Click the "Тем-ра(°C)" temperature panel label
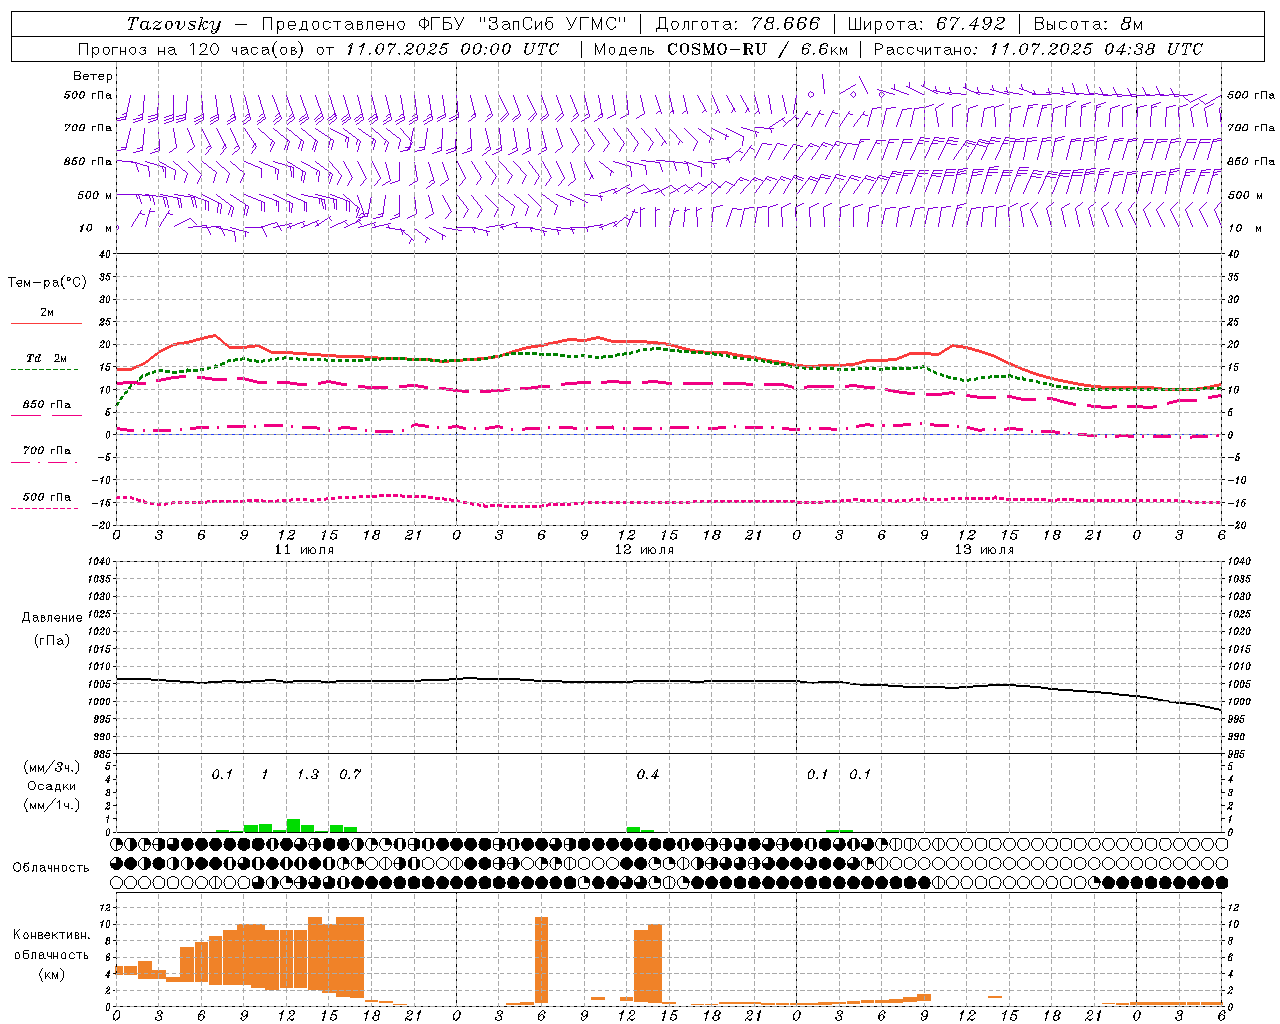 (47, 283)
